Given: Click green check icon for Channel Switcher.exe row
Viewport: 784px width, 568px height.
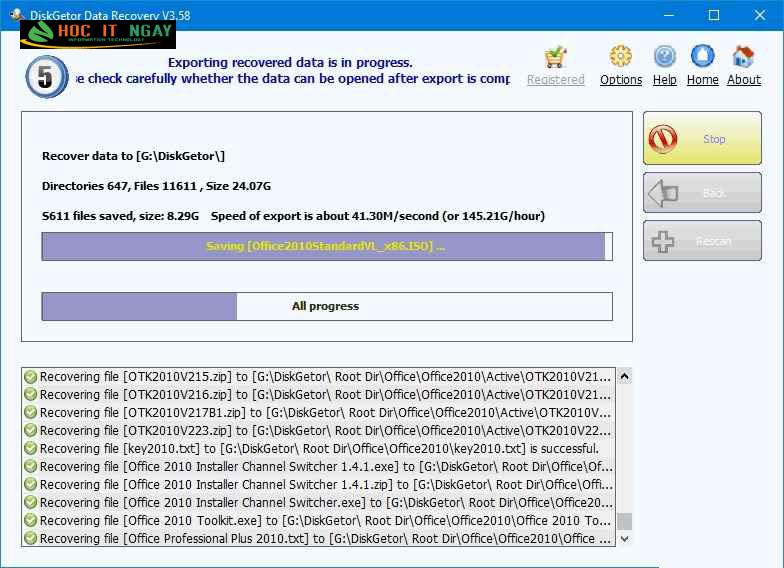Looking at the screenshot, I should pos(30,502).
